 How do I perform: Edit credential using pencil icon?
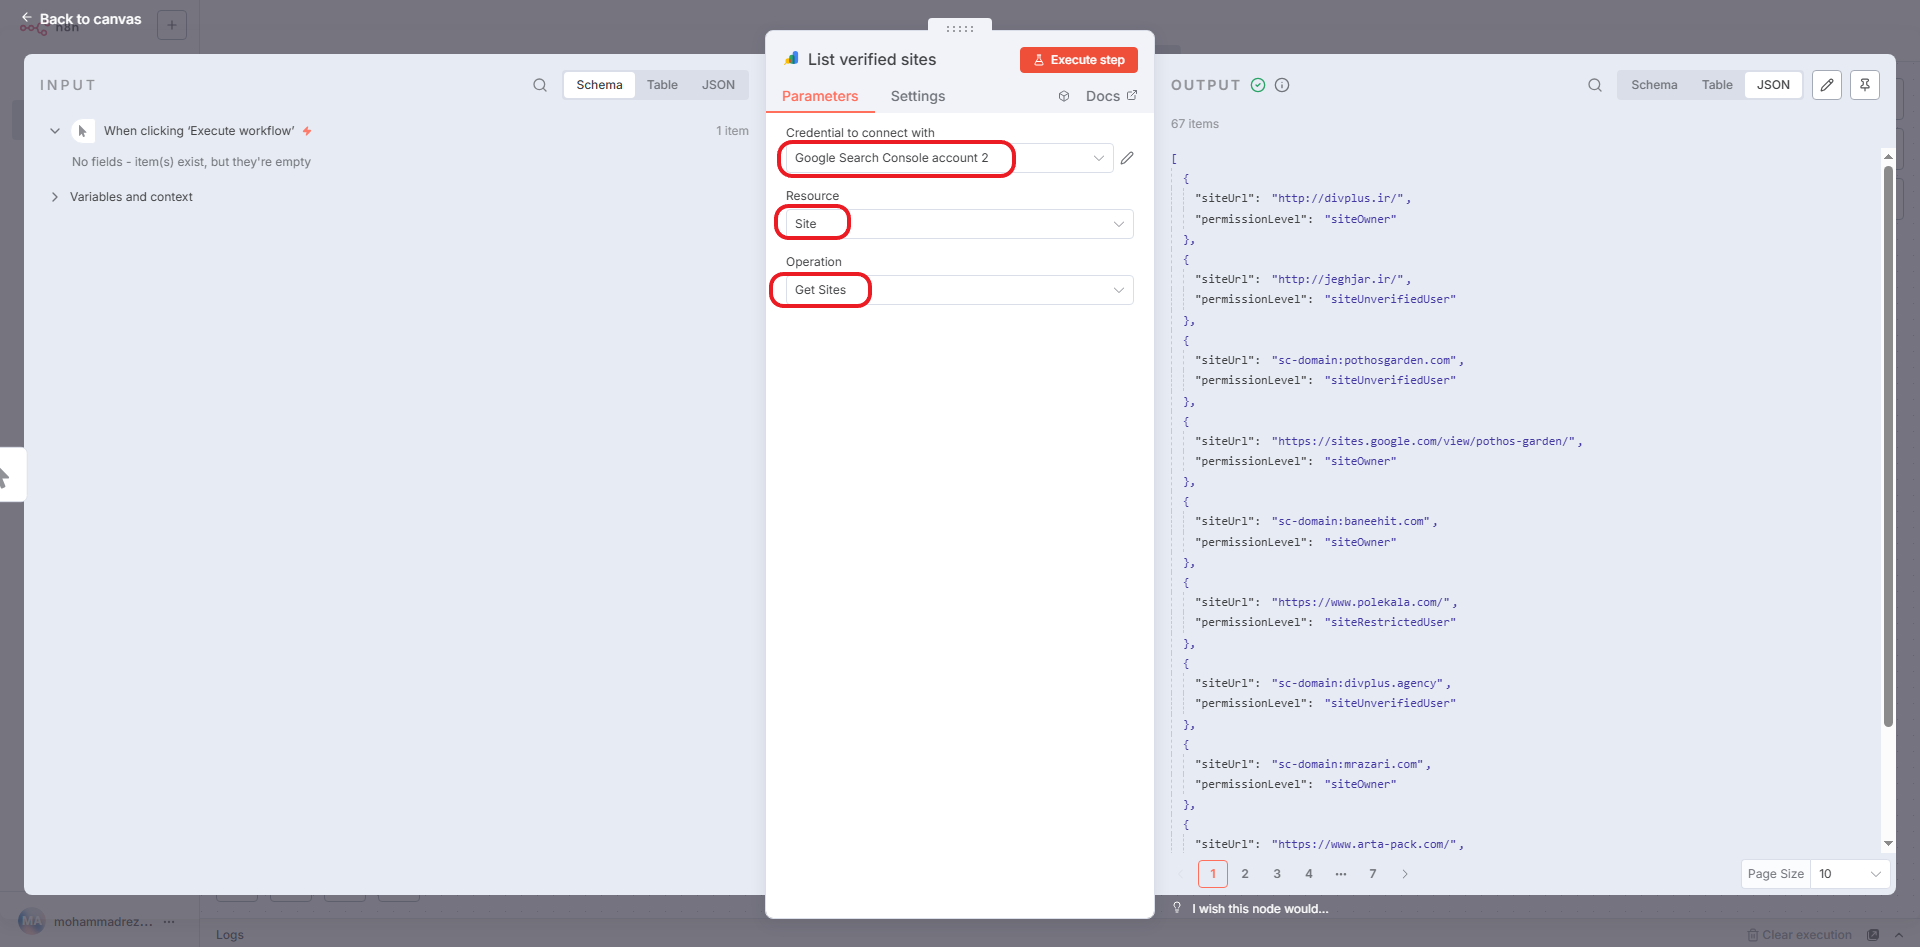pyautogui.click(x=1127, y=158)
